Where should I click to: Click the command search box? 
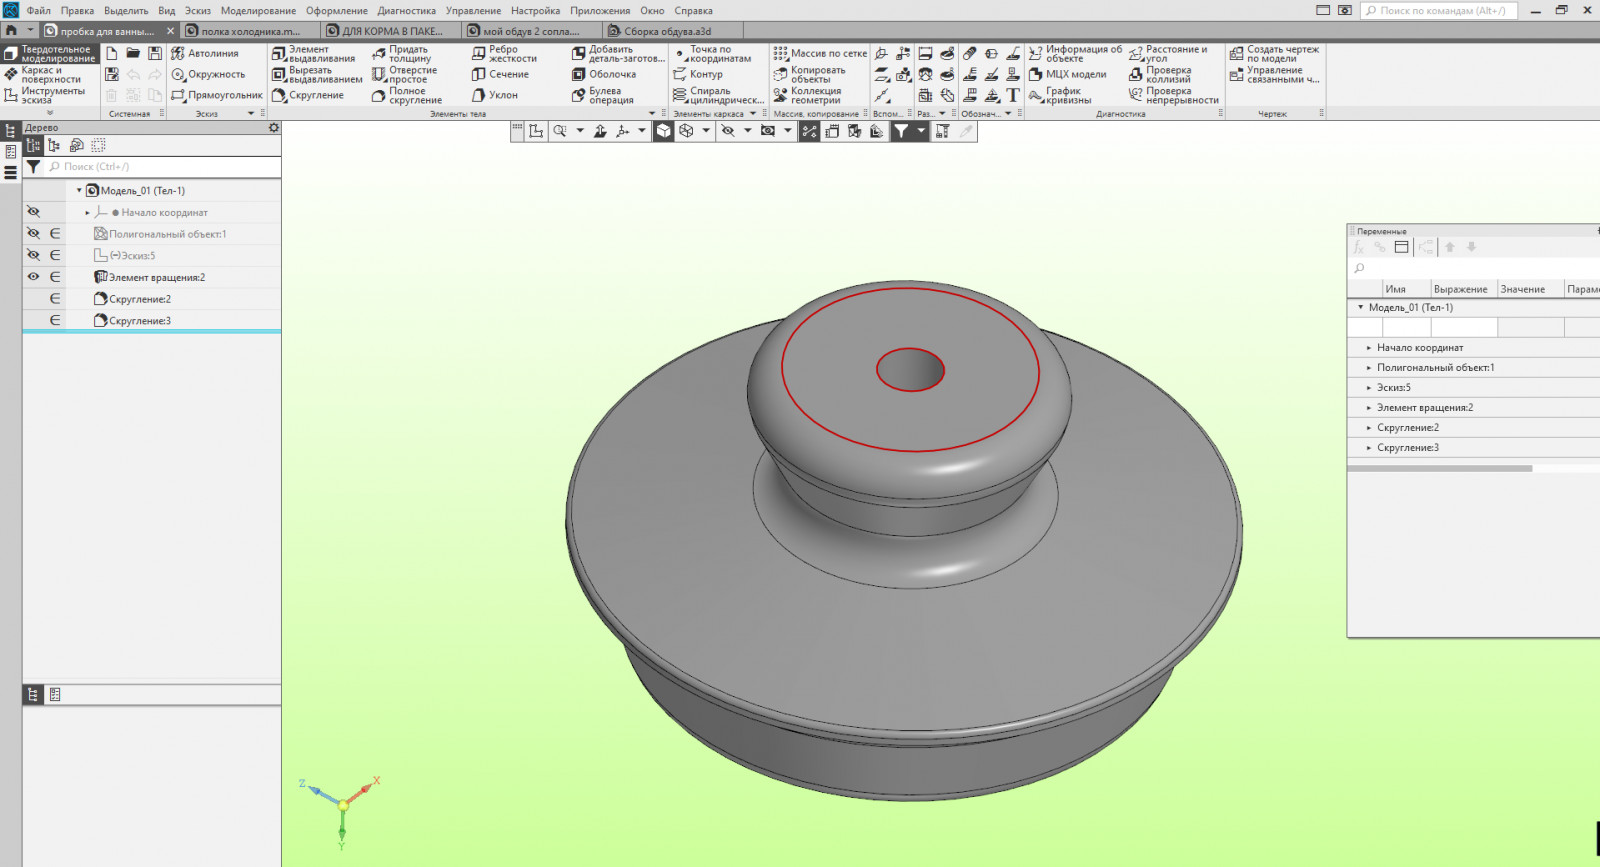(1440, 10)
